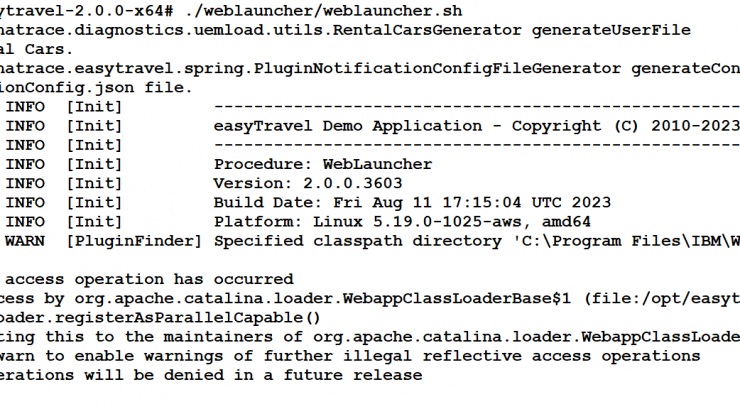Click the Build Date line
Image resolution: width=740 pixels, height=414 pixels.
pos(412,203)
